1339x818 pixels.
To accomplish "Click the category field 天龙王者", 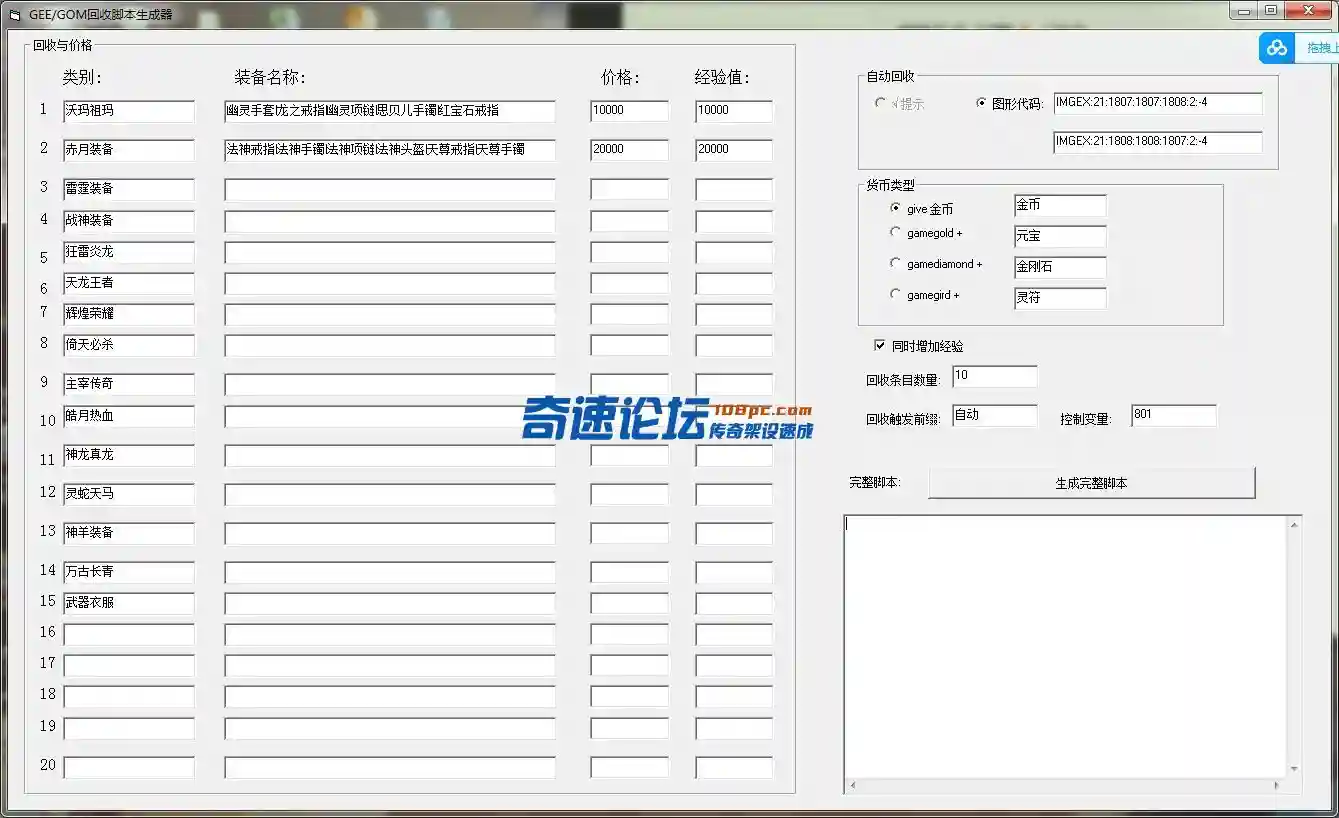I will [129, 283].
